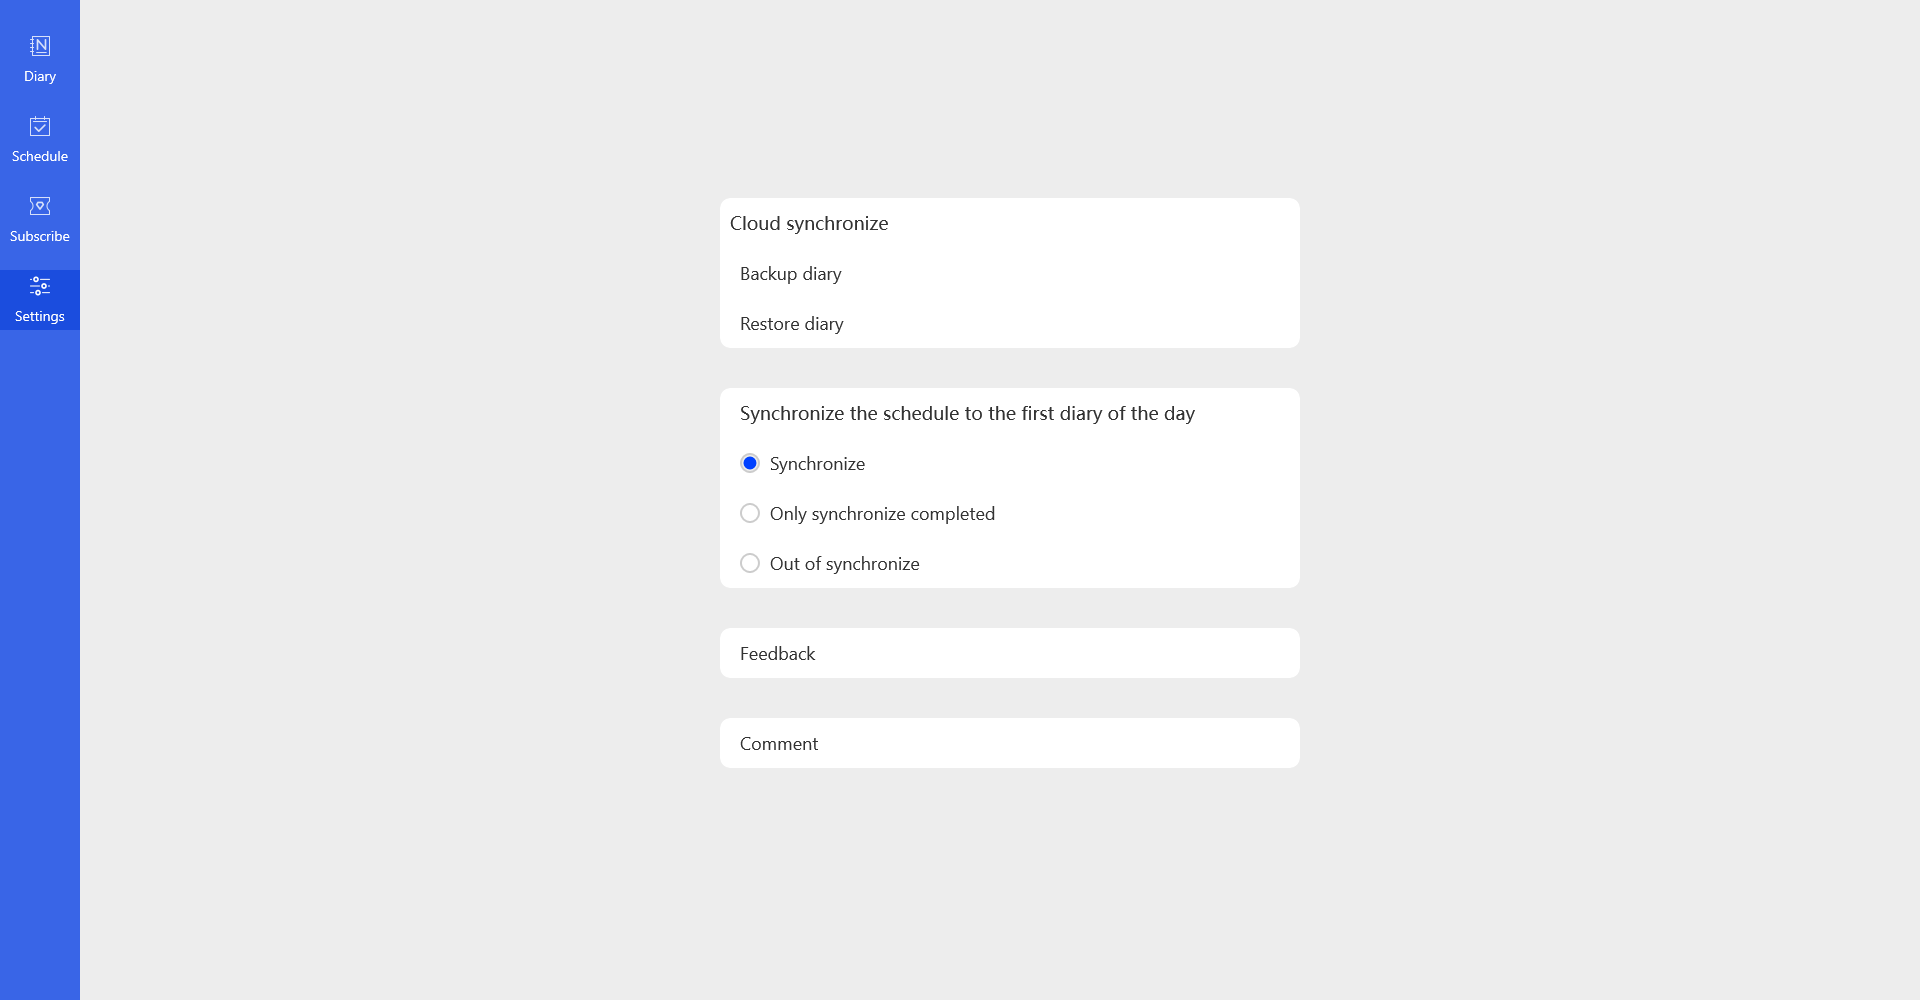Open the Feedback row
The height and width of the screenshot is (1000, 1920).
(777, 654)
